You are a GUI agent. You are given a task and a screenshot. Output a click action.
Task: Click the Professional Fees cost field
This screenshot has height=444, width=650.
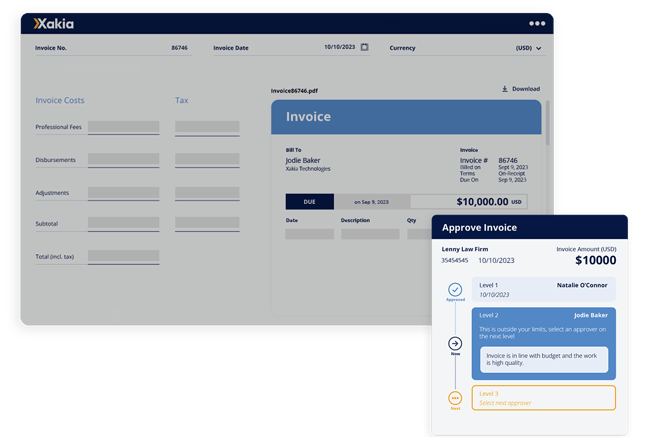pos(124,127)
